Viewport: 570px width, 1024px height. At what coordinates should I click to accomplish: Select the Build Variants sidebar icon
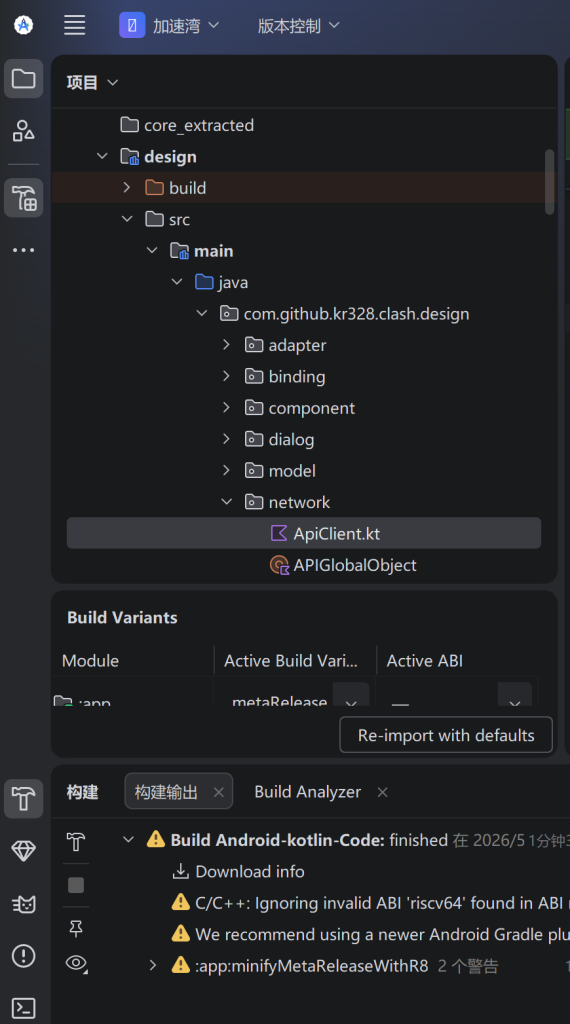[24, 198]
